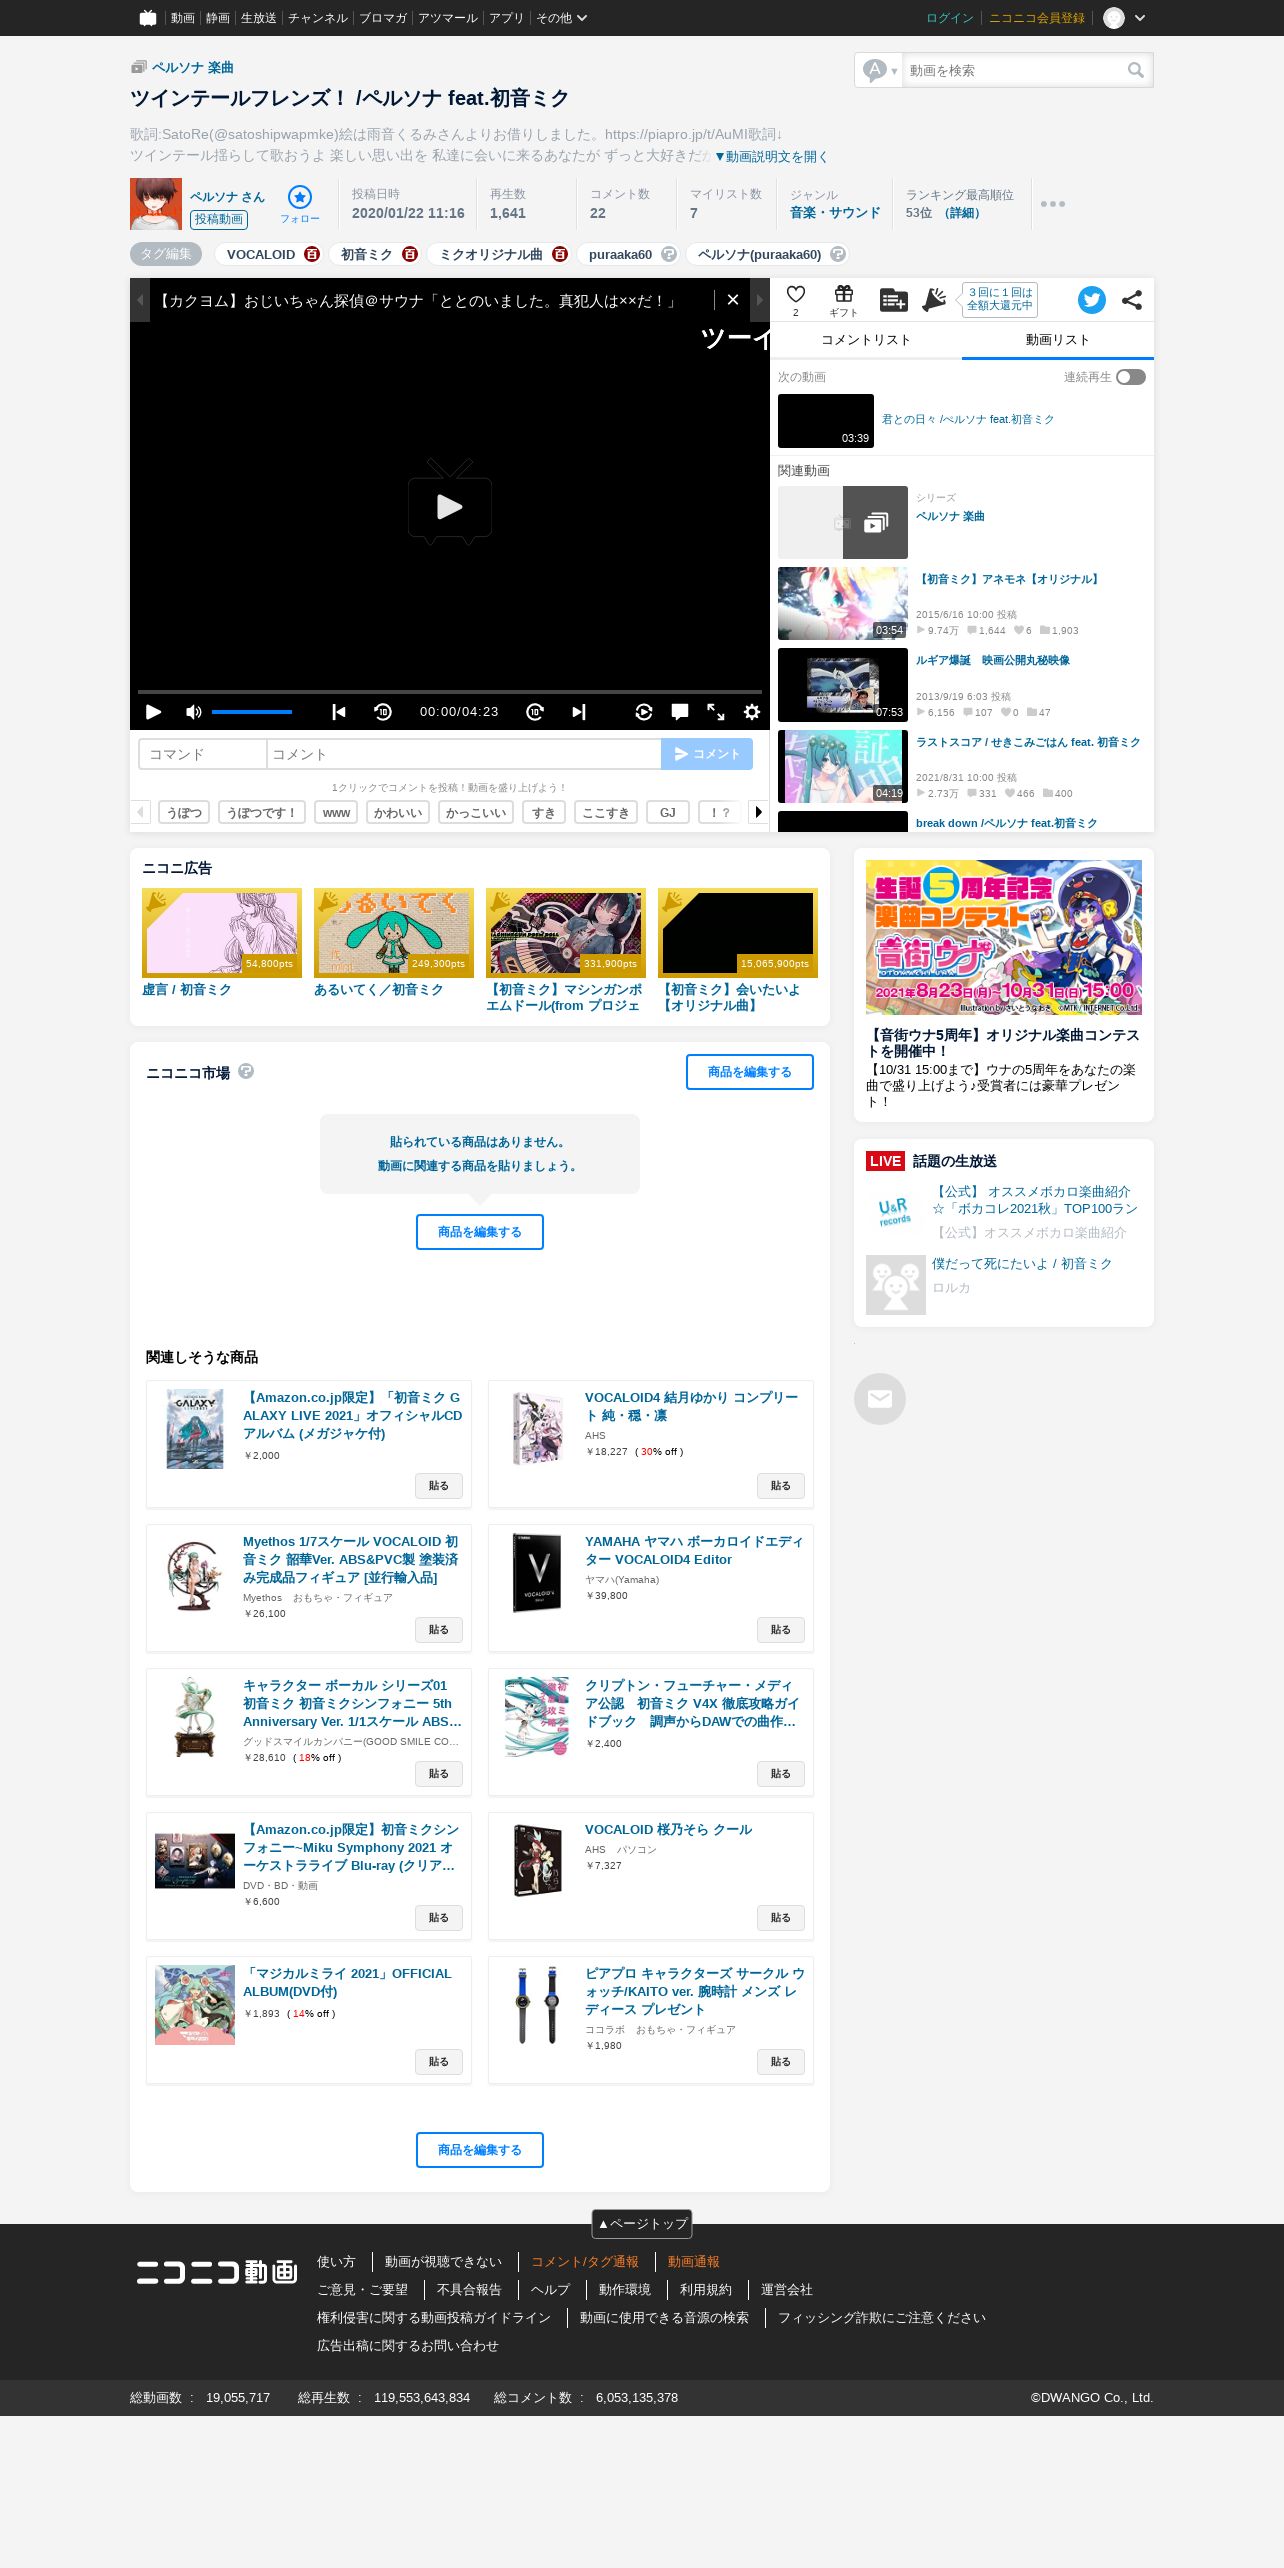The height and width of the screenshot is (2568, 1284).
Task: Add video to mylist folder icon
Action: click(893, 299)
